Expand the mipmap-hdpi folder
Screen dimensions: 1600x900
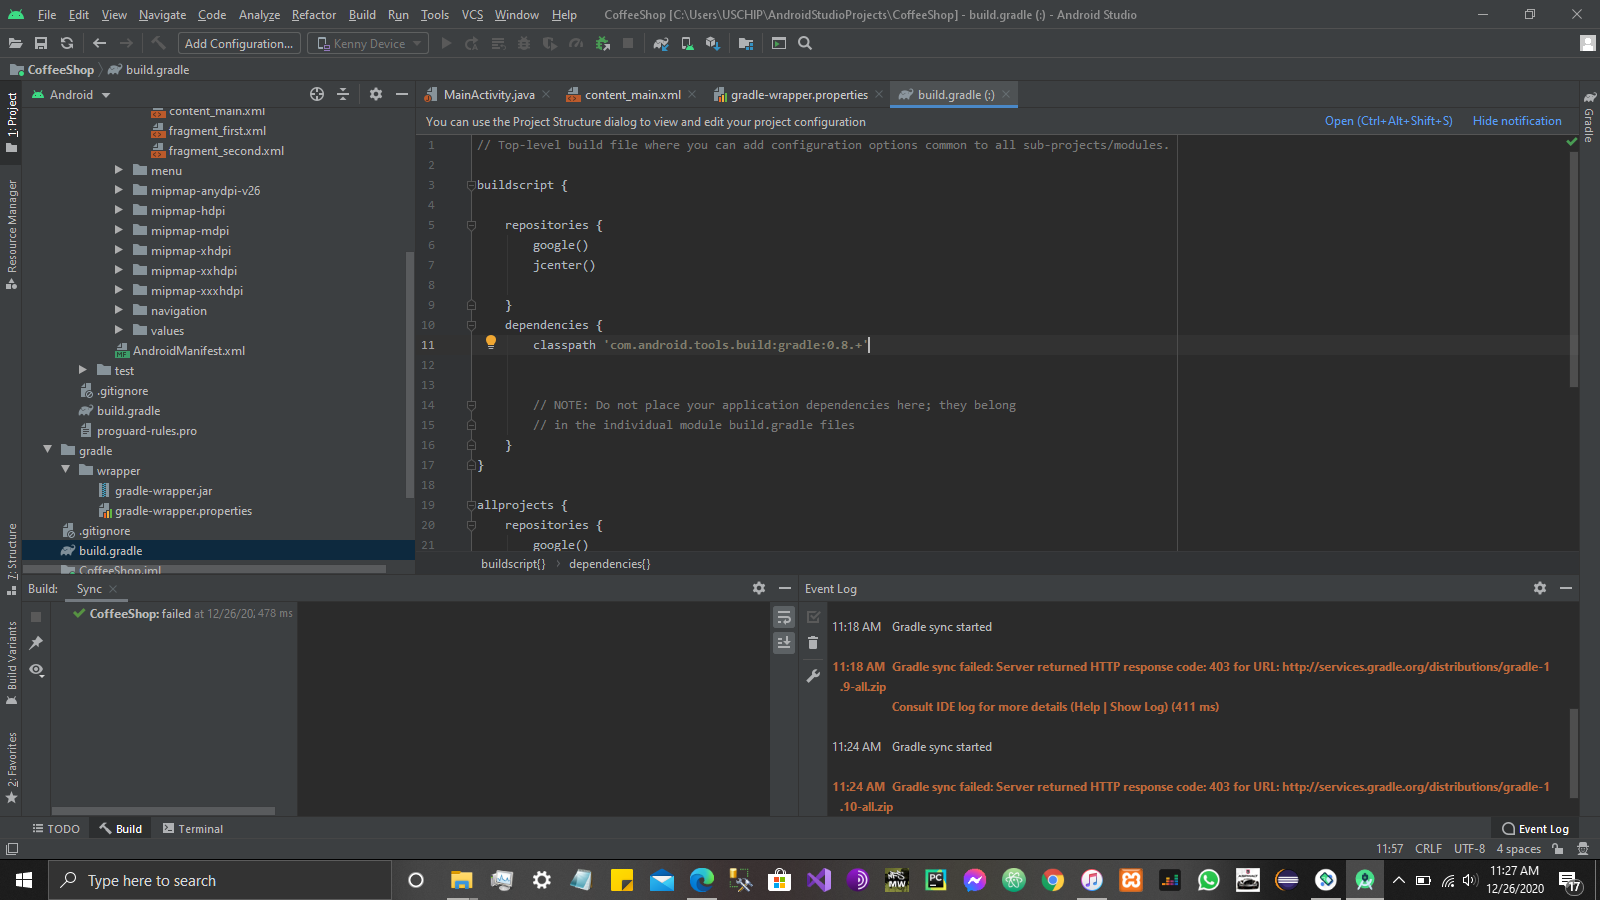click(118, 210)
